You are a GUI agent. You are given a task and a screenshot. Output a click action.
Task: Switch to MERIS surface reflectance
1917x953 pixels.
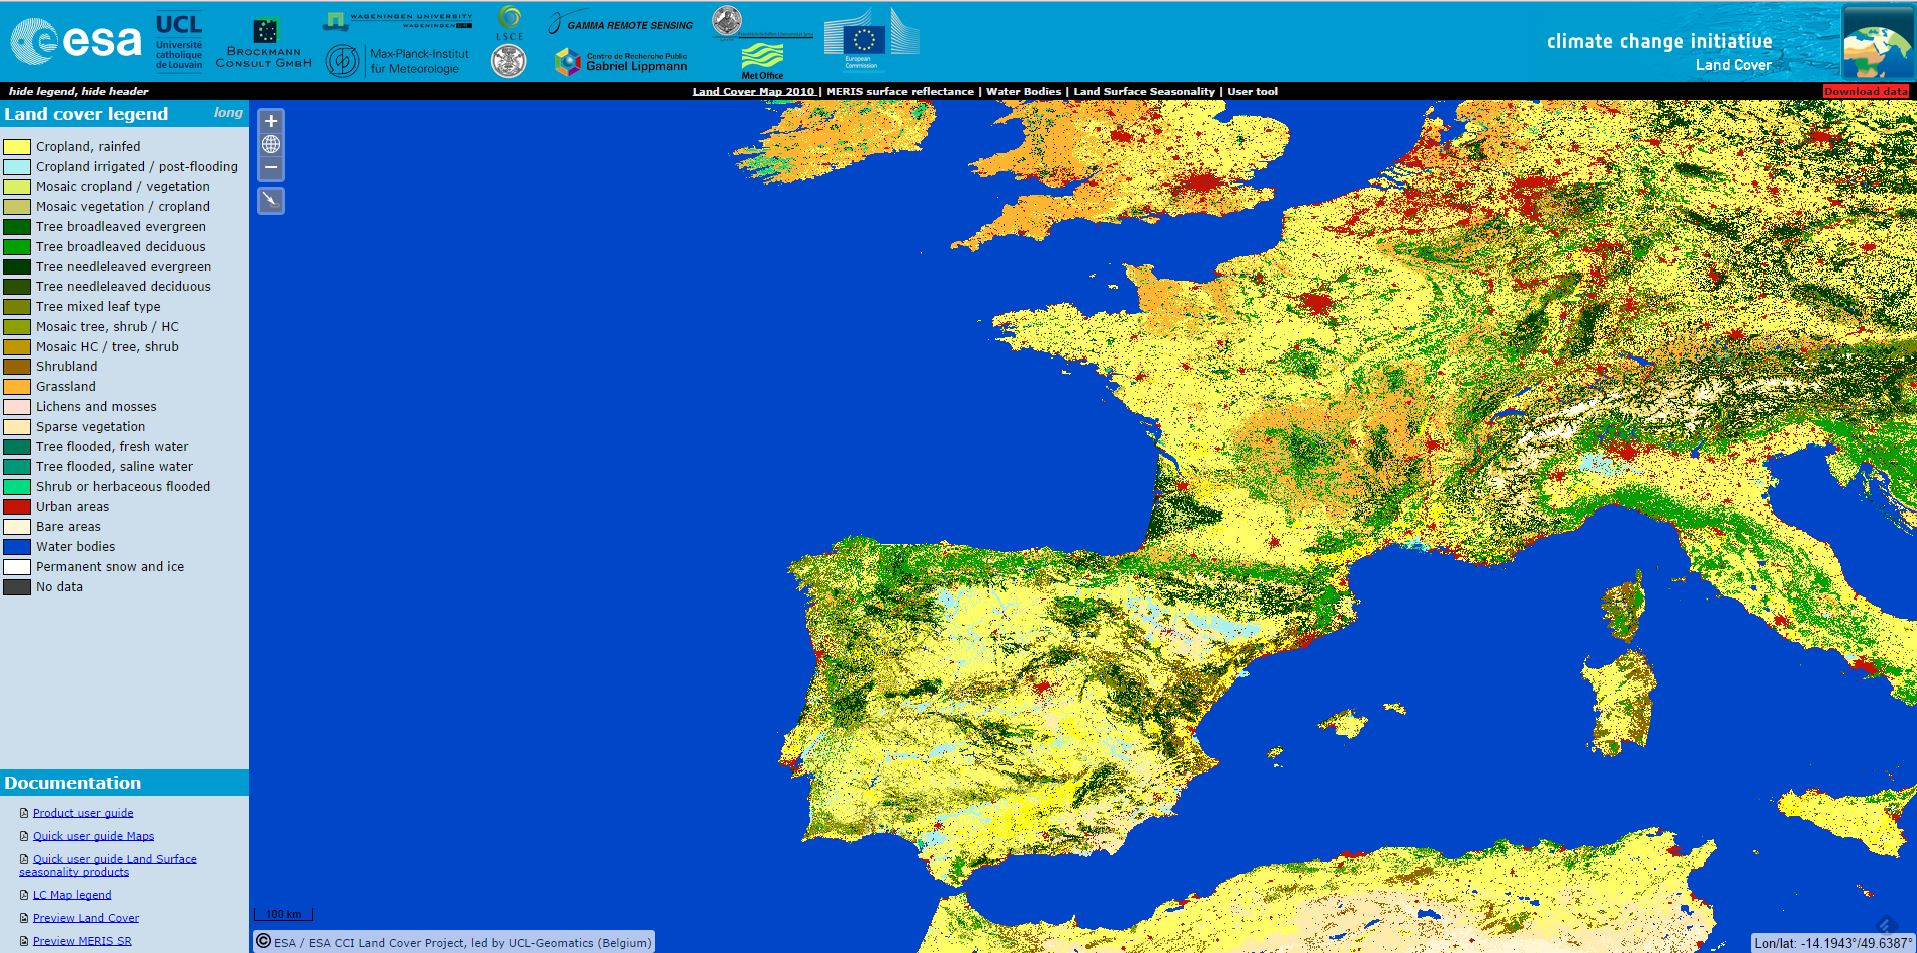click(899, 91)
